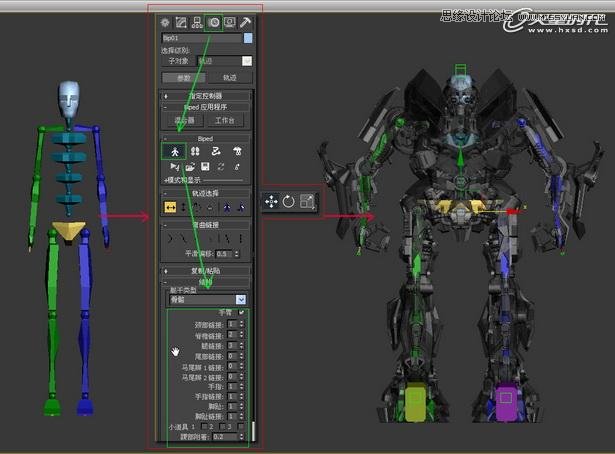
Task: Edit the 踝部附着 0.2 value field
Action: coord(225,436)
